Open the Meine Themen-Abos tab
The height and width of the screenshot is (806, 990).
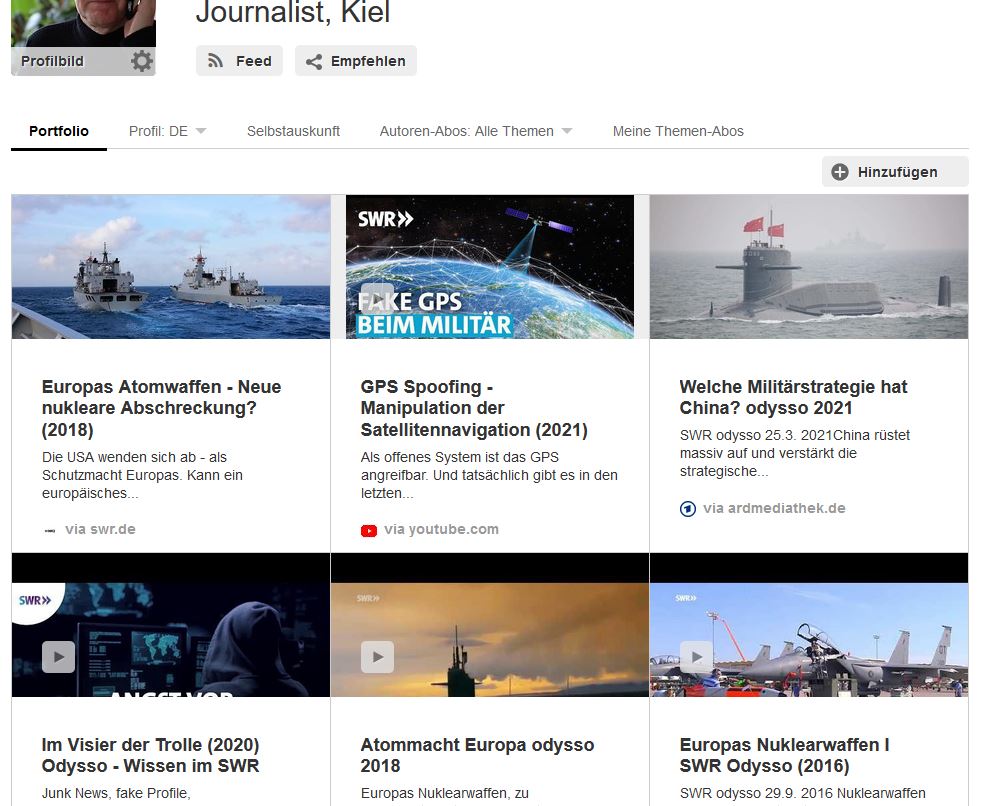tap(678, 131)
